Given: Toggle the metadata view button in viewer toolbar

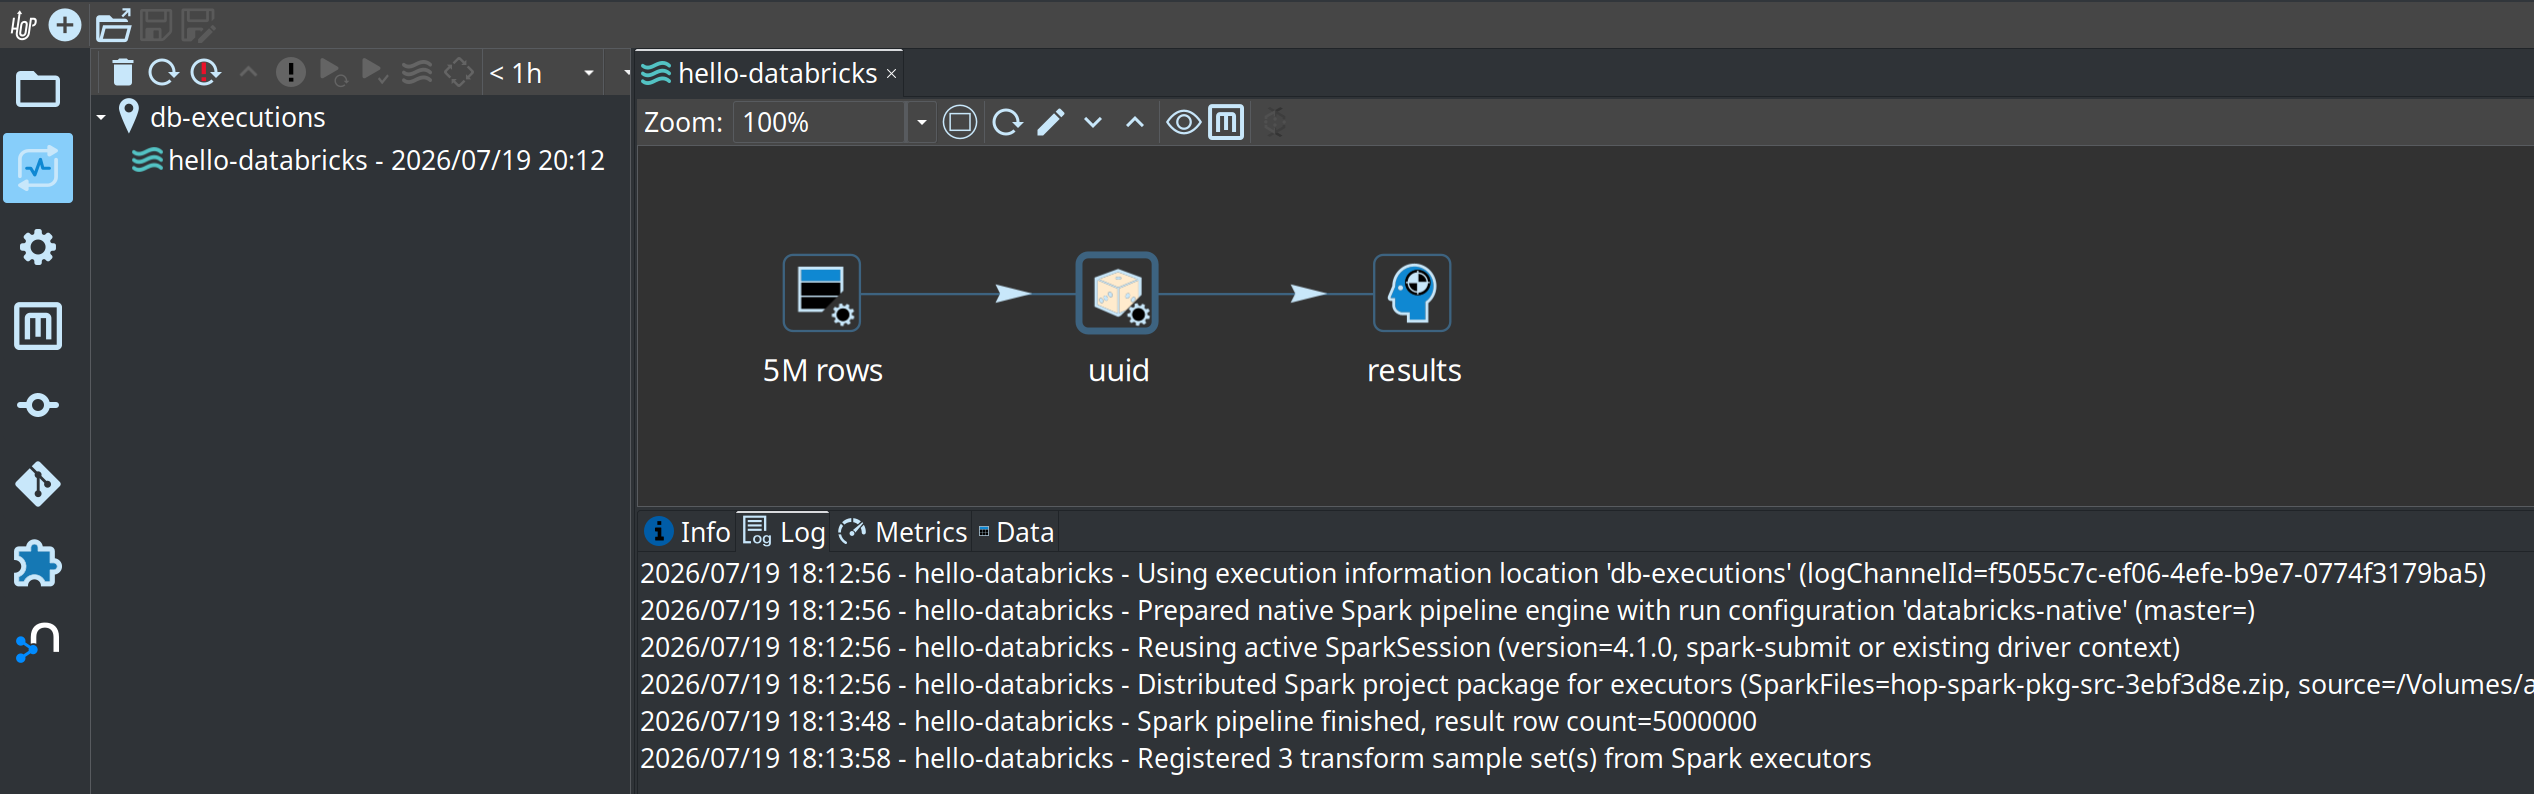Looking at the screenshot, I should [1226, 122].
